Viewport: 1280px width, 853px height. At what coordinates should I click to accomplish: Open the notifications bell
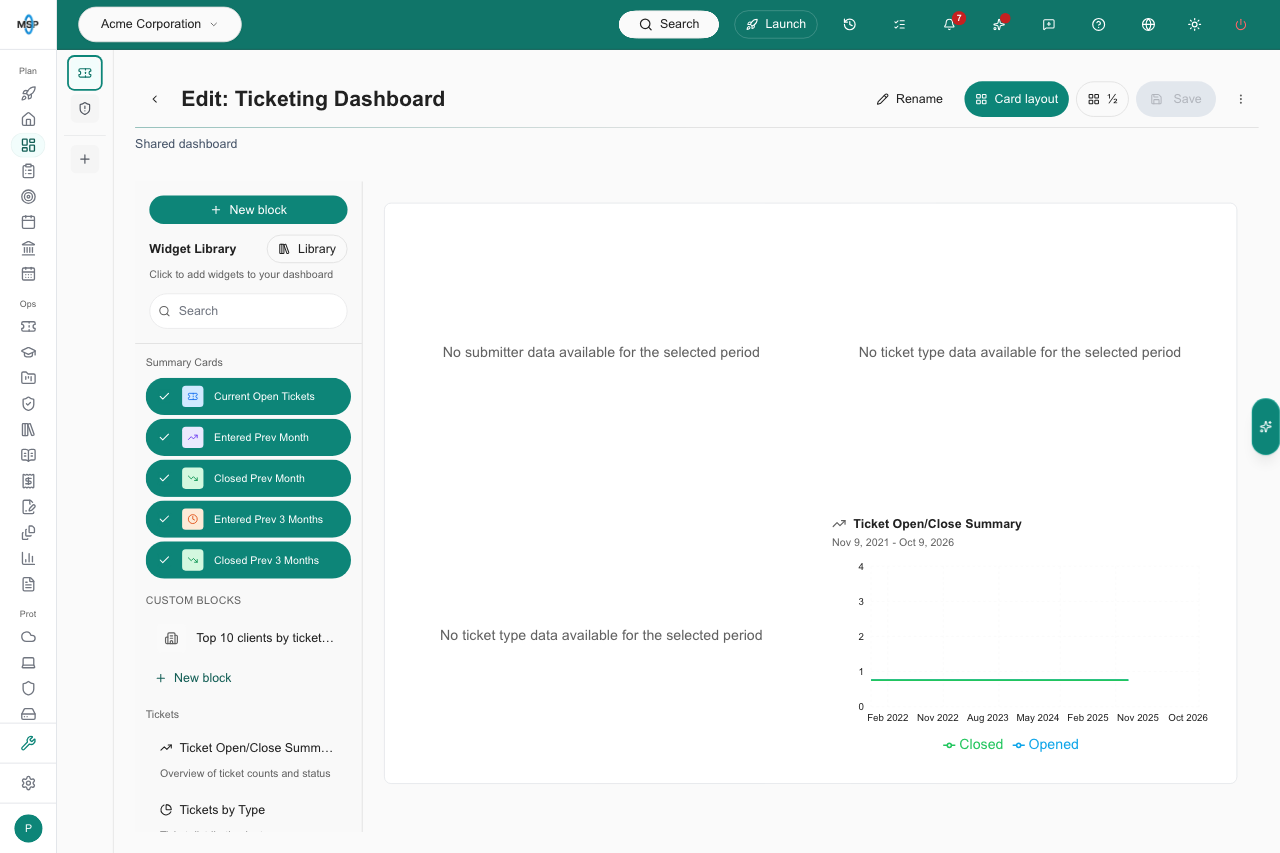[950, 24]
